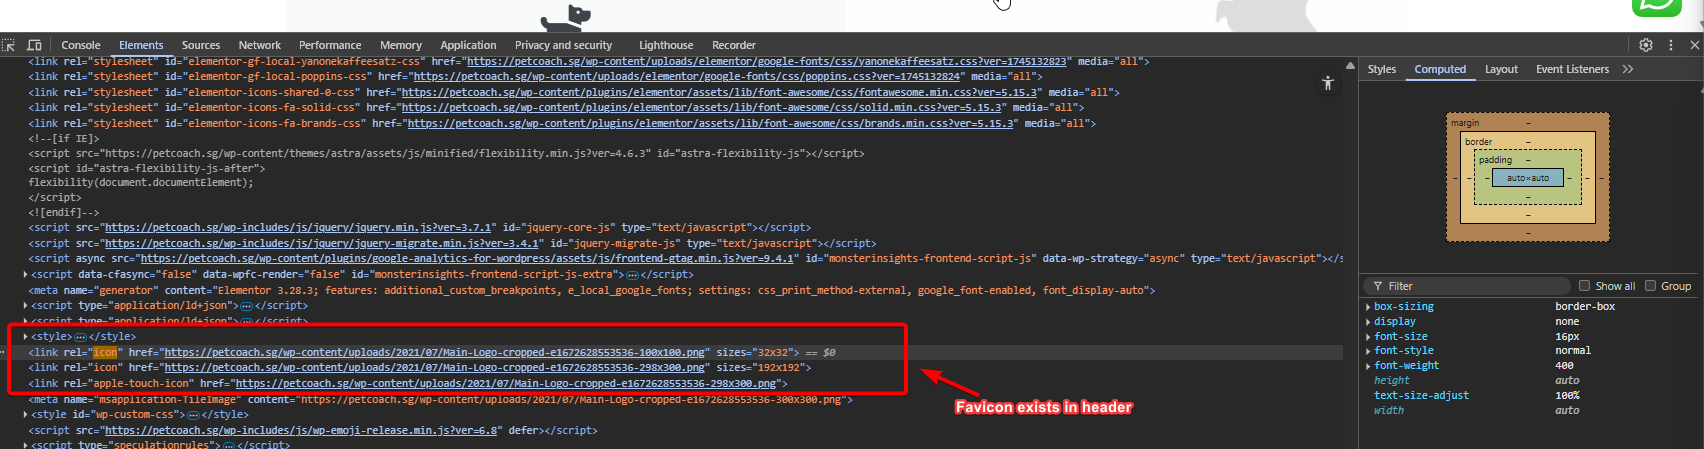Expand the wp-custom-css style node
The width and height of the screenshot is (1704, 449).
(x=26, y=415)
